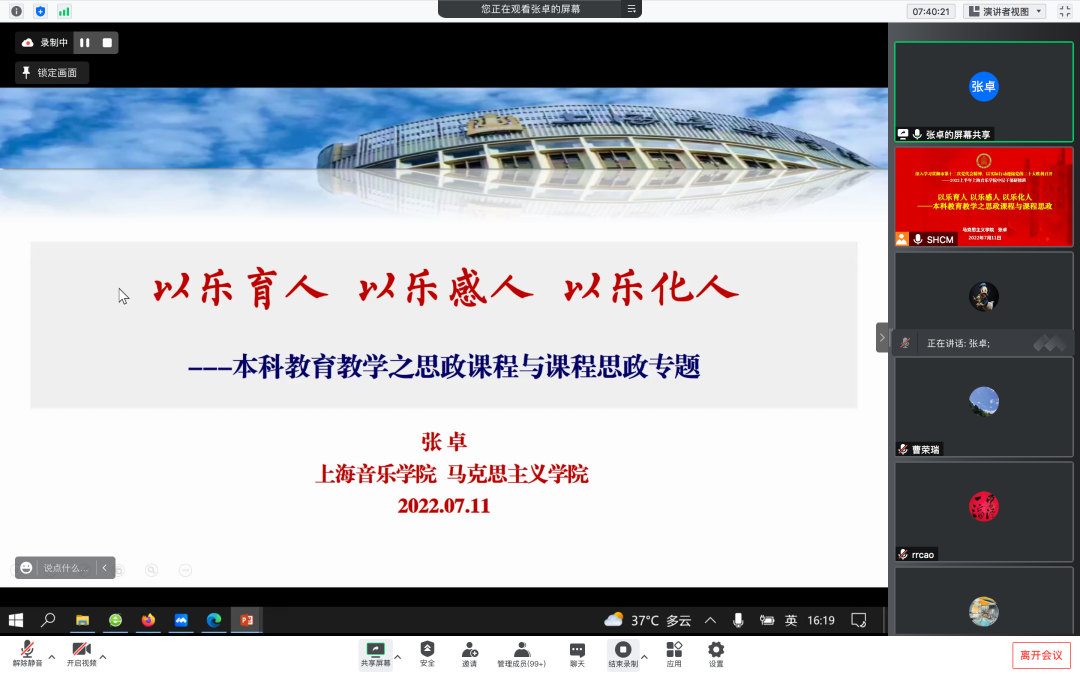The height and width of the screenshot is (675, 1080).
Task: Pause the cloud recording
Action: (x=85, y=43)
